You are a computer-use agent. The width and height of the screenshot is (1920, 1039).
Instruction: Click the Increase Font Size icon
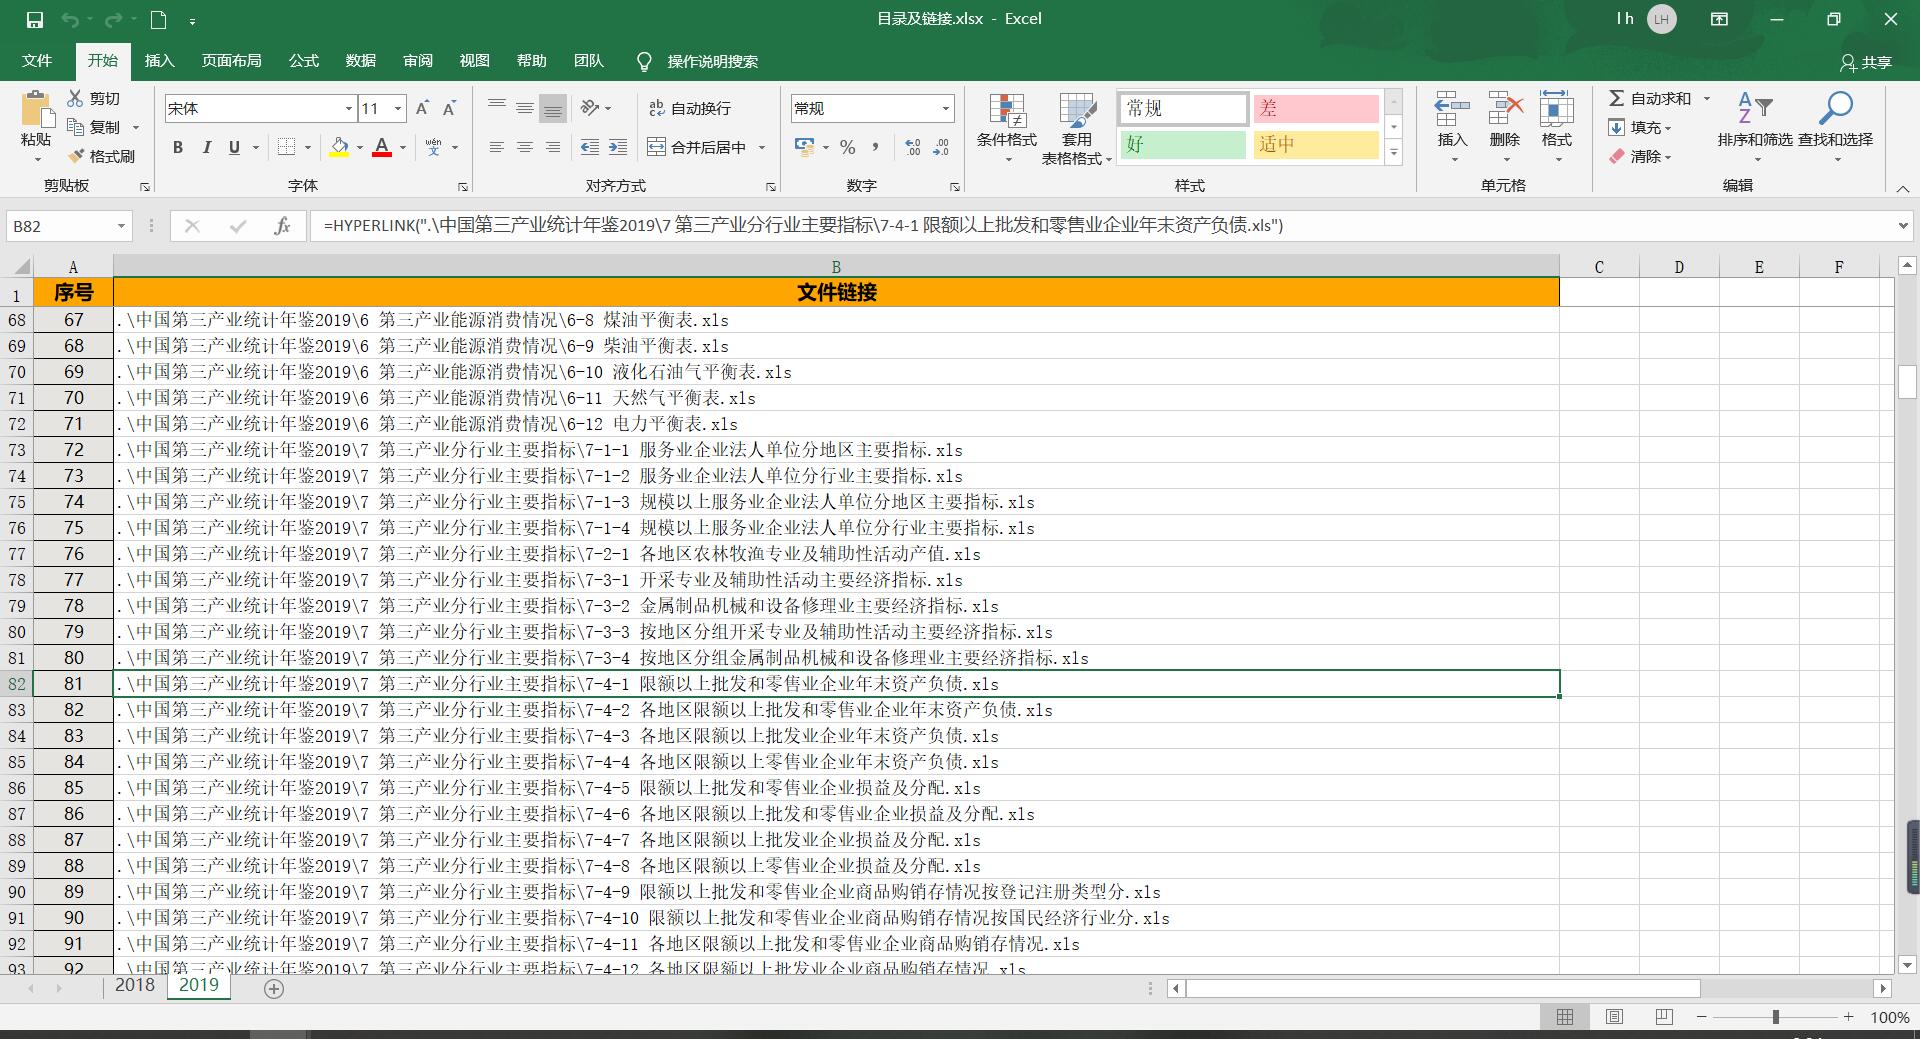click(422, 108)
